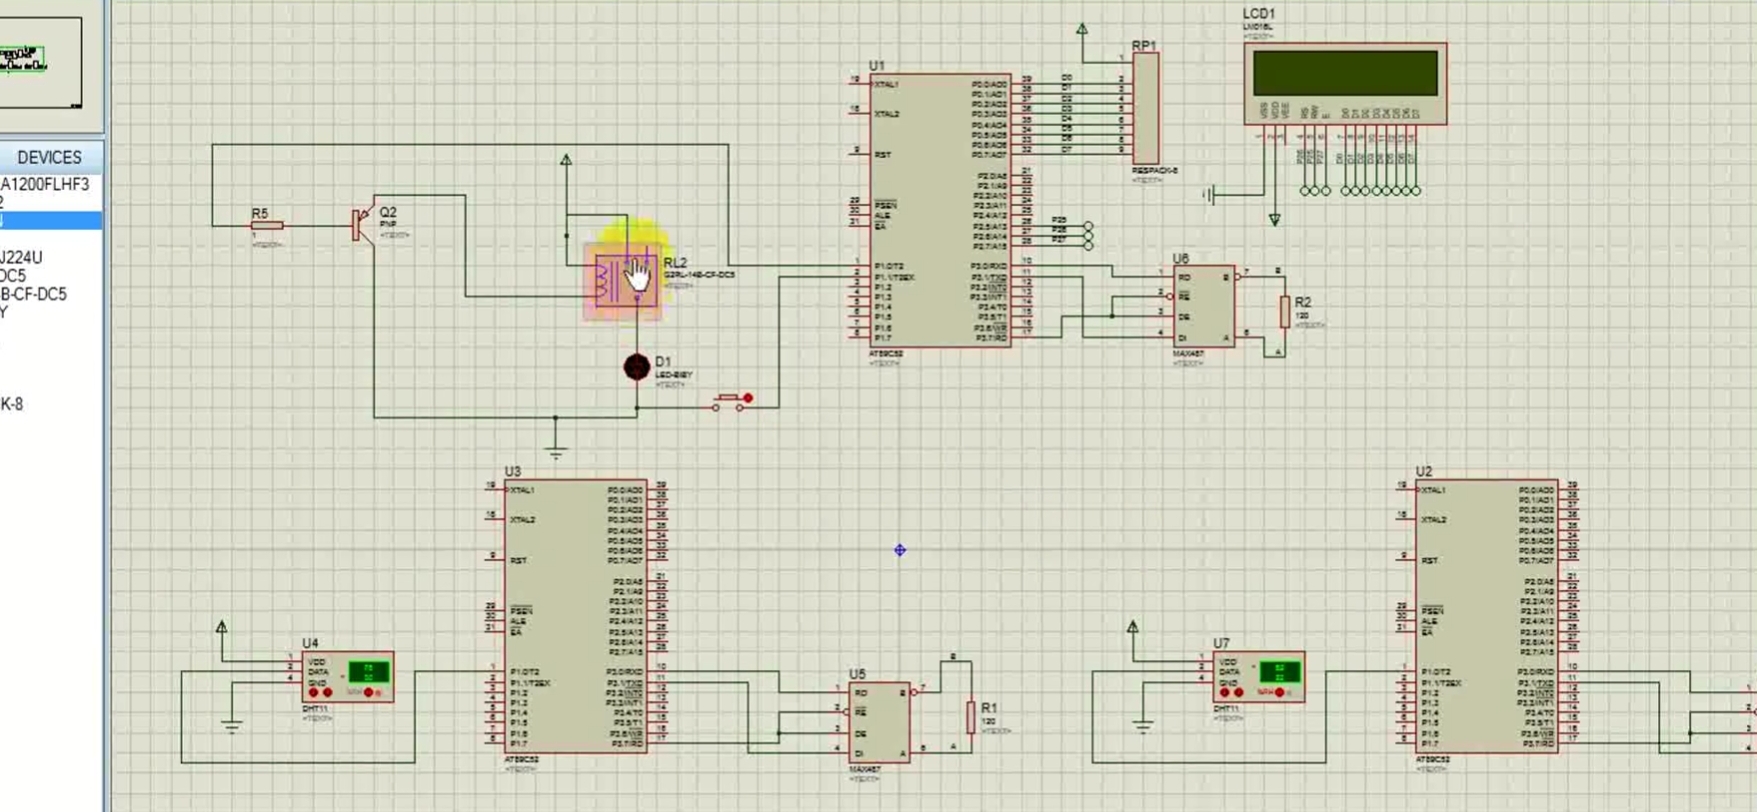
Task: Select the RP1 resistor pack
Action: click(x=1146, y=108)
